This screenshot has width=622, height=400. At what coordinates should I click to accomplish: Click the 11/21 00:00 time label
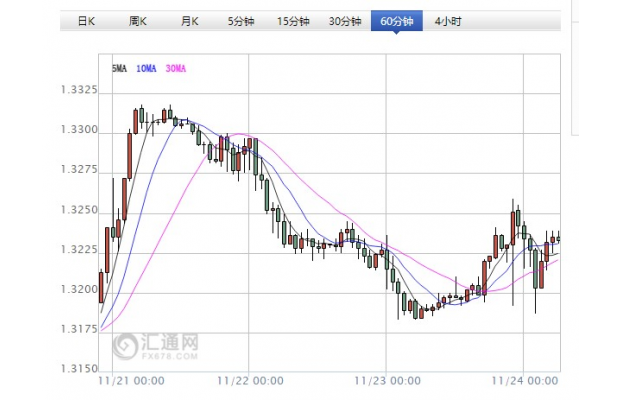coord(131,381)
